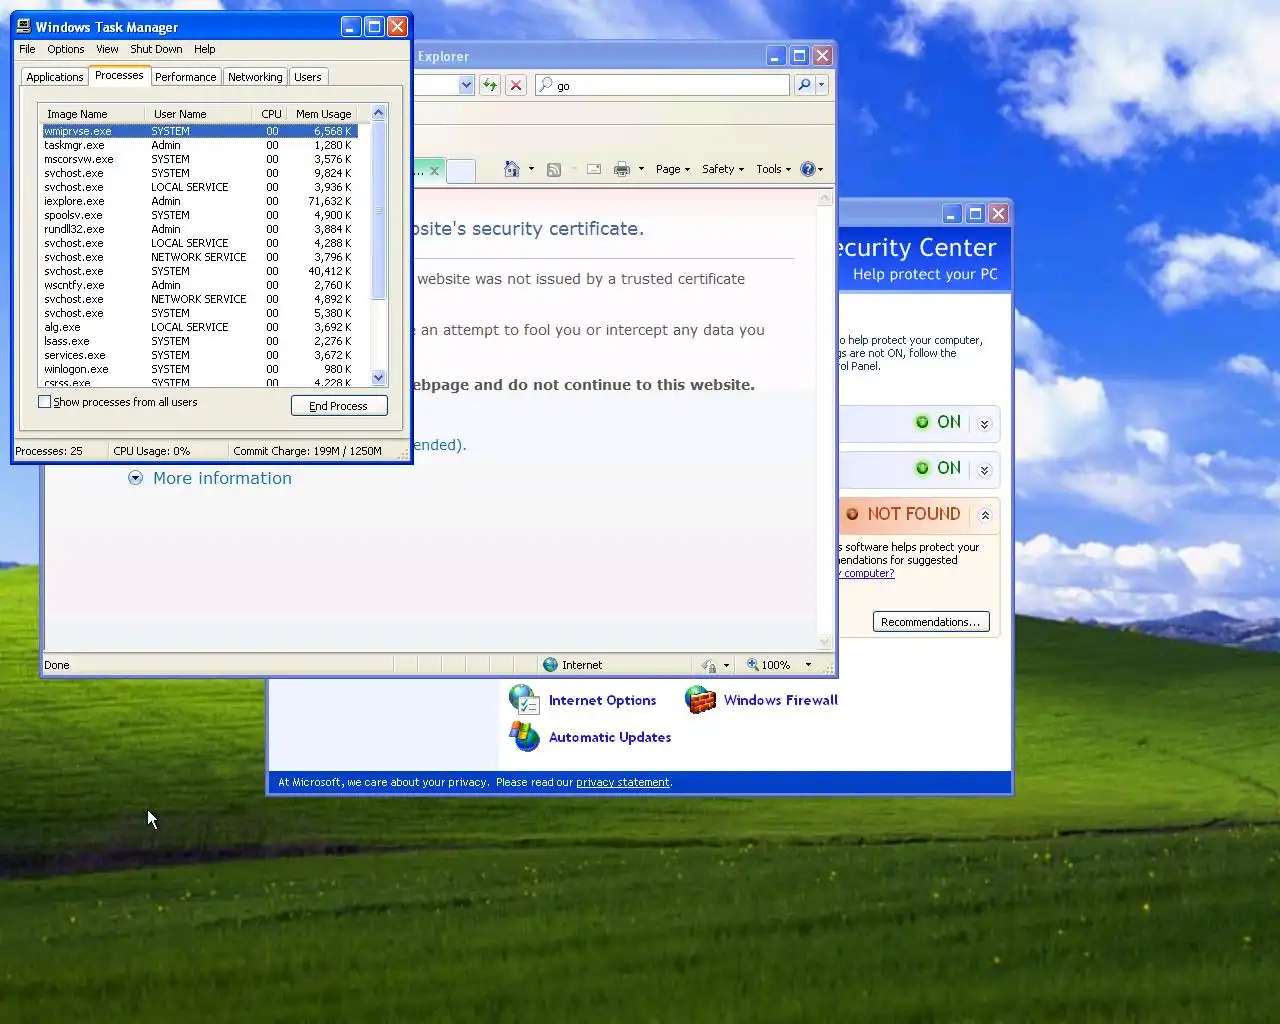Open the address bar history dropdown
Image resolution: width=1280 pixels, height=1024 pixels.
point(466,85)
